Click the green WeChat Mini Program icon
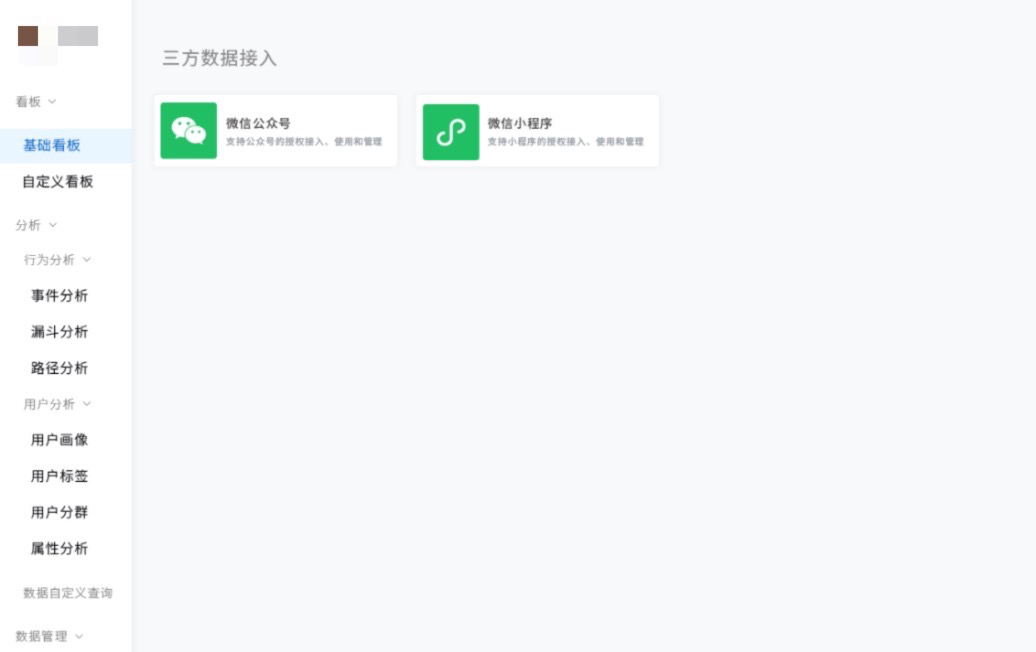1036x652 pixels. click(451, 131)
